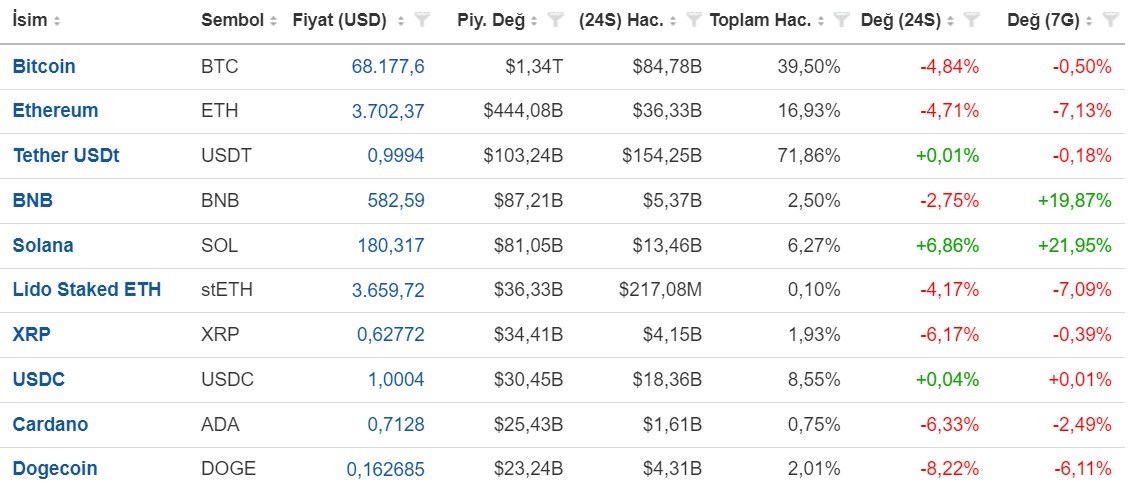
Task: Sort by the Fiyat (USD) column arrows
Action: (x=401, y=21)
